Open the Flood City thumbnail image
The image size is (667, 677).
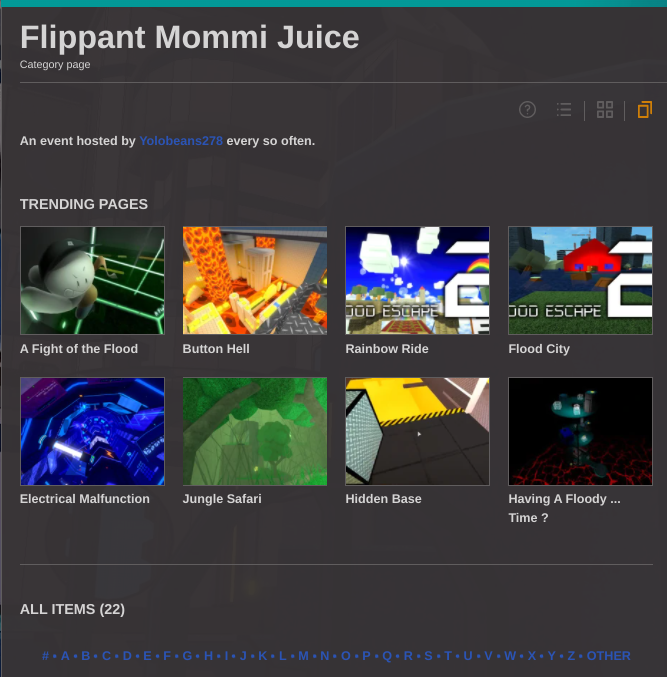pyautogui.click(x=580, y=280)
